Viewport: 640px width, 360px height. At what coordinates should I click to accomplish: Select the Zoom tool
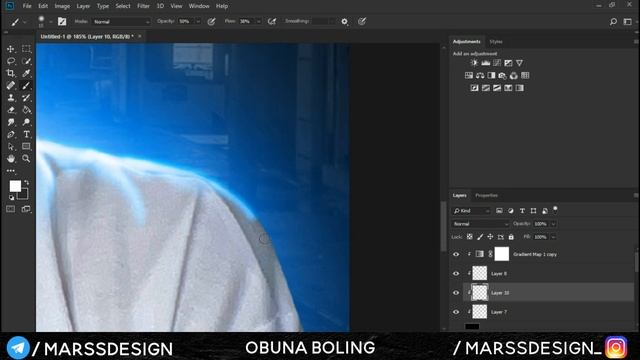26,158
